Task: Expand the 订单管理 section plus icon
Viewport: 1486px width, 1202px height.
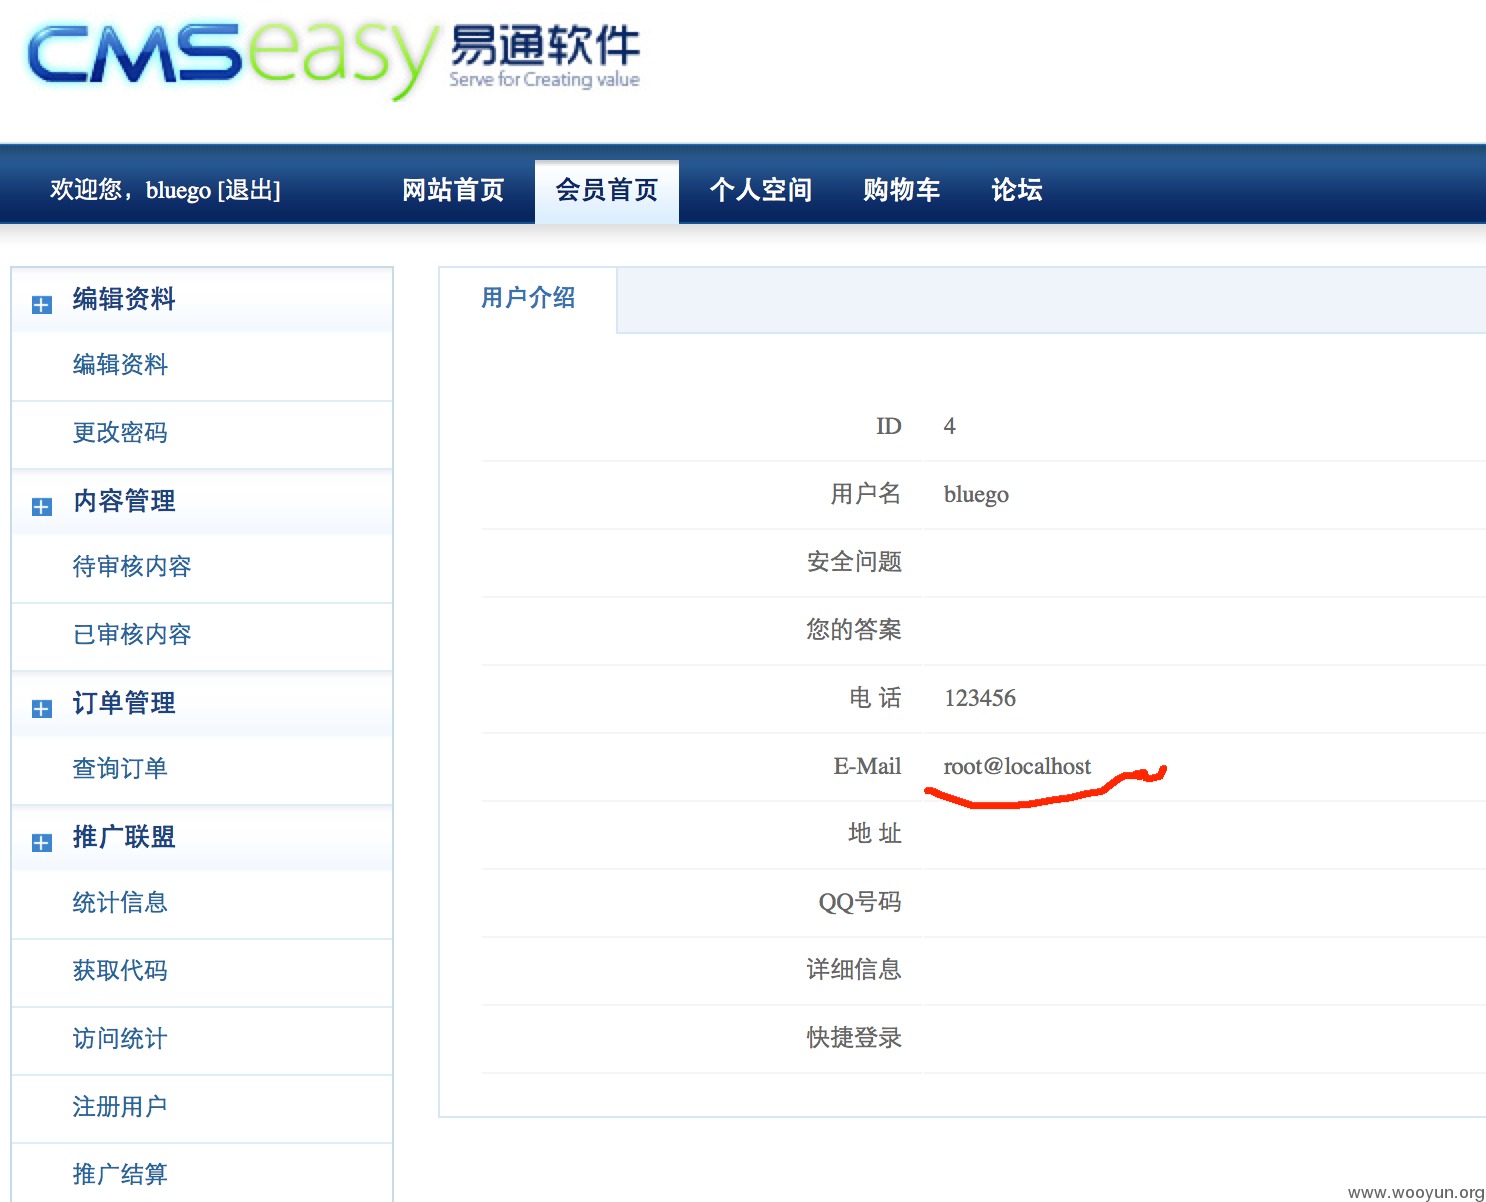Action: pos(41,708)
